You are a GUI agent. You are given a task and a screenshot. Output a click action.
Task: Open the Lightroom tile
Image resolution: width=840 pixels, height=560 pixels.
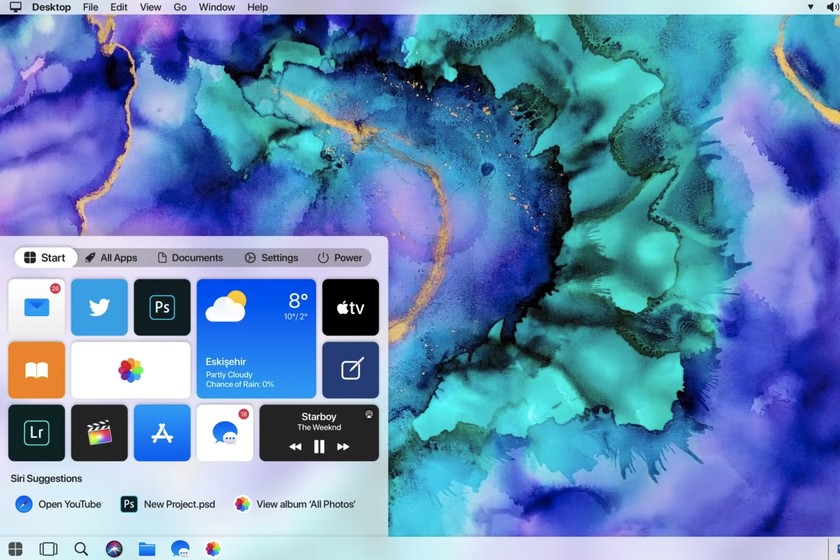pyautogui.click(x=37, y=433)
